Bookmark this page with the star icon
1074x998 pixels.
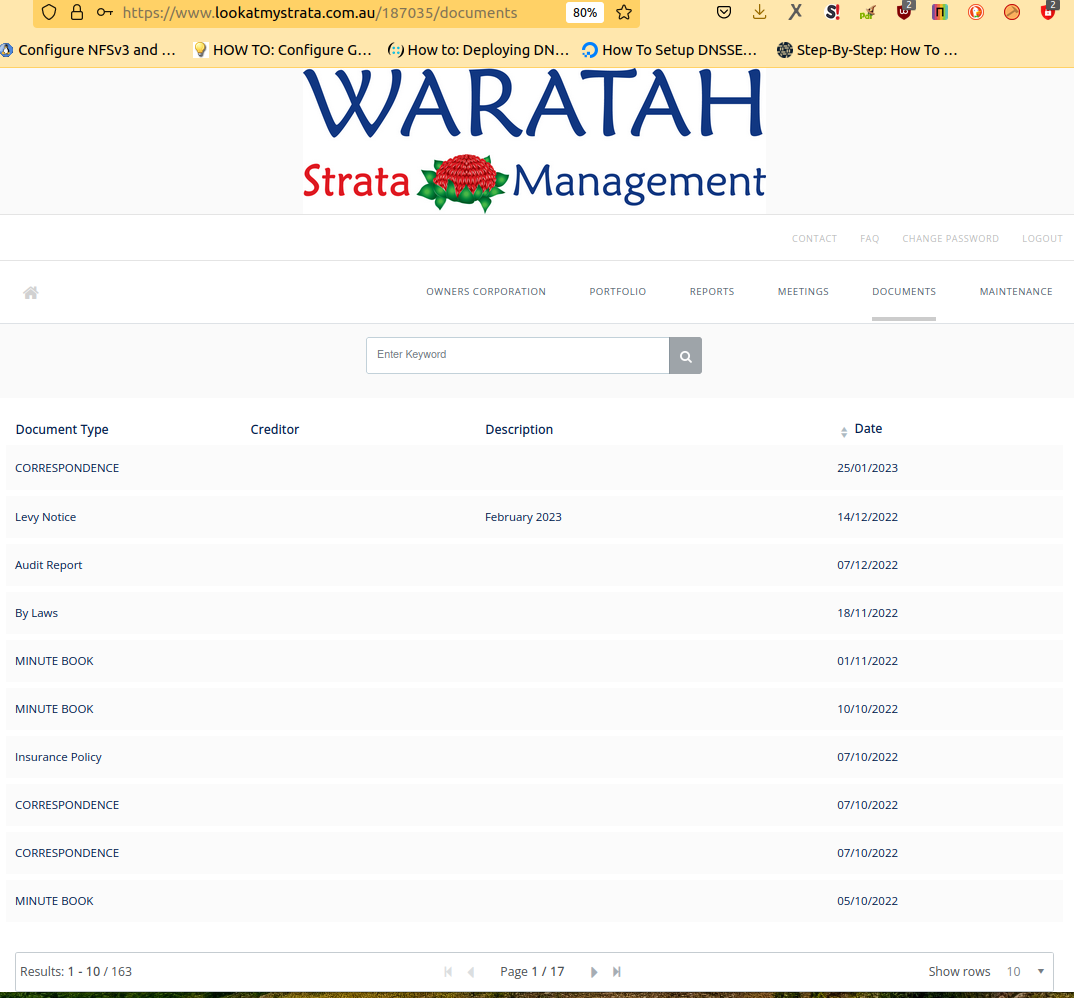point(624,12)
